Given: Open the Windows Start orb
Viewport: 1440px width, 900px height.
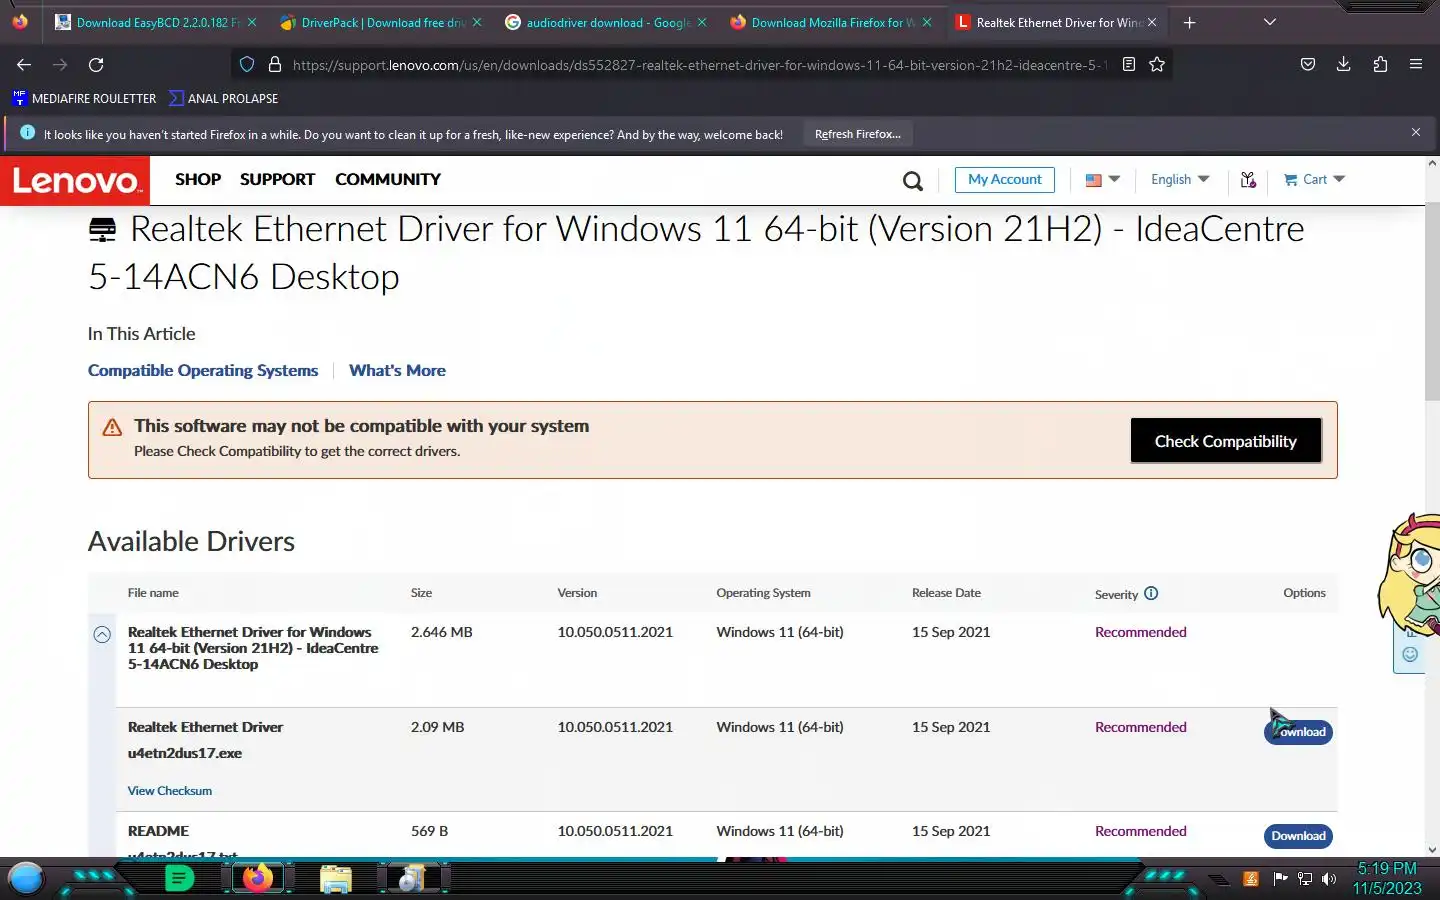Looking at the screenshot, I should (26, 879).
